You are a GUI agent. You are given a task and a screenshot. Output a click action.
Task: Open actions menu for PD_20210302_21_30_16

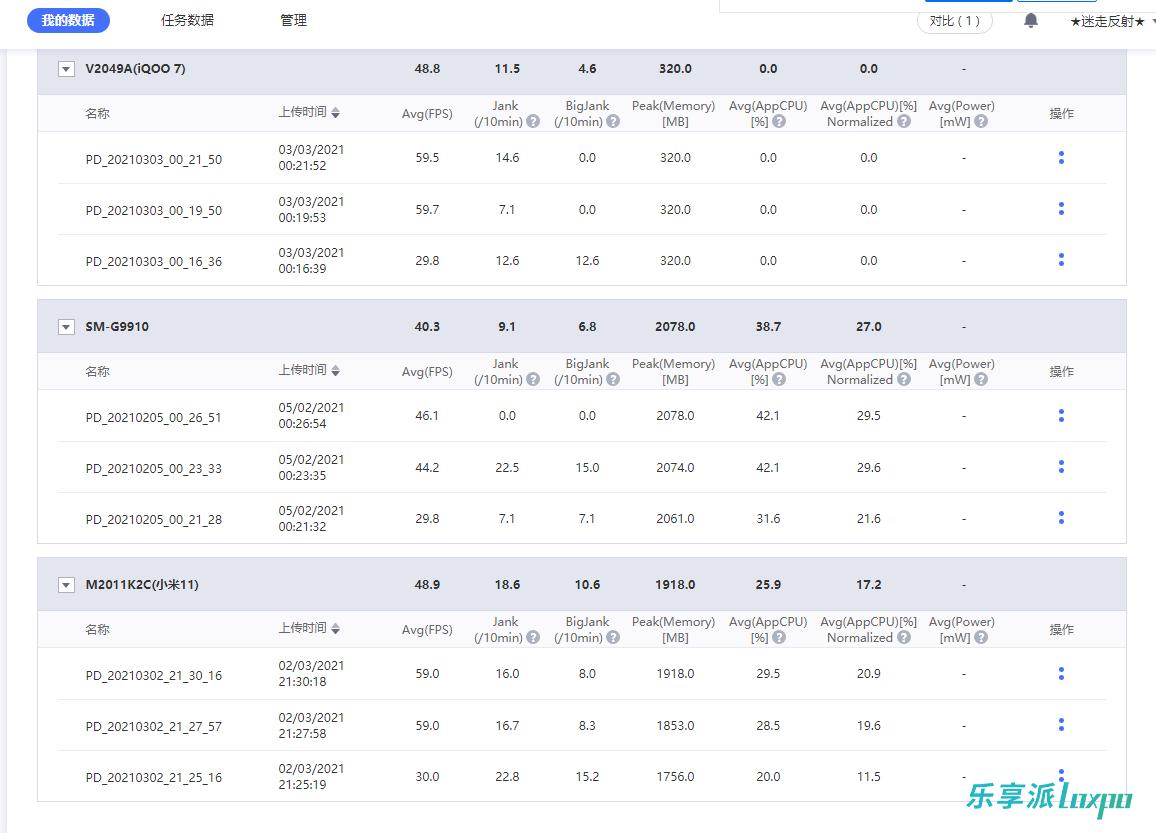point(1061,674)
